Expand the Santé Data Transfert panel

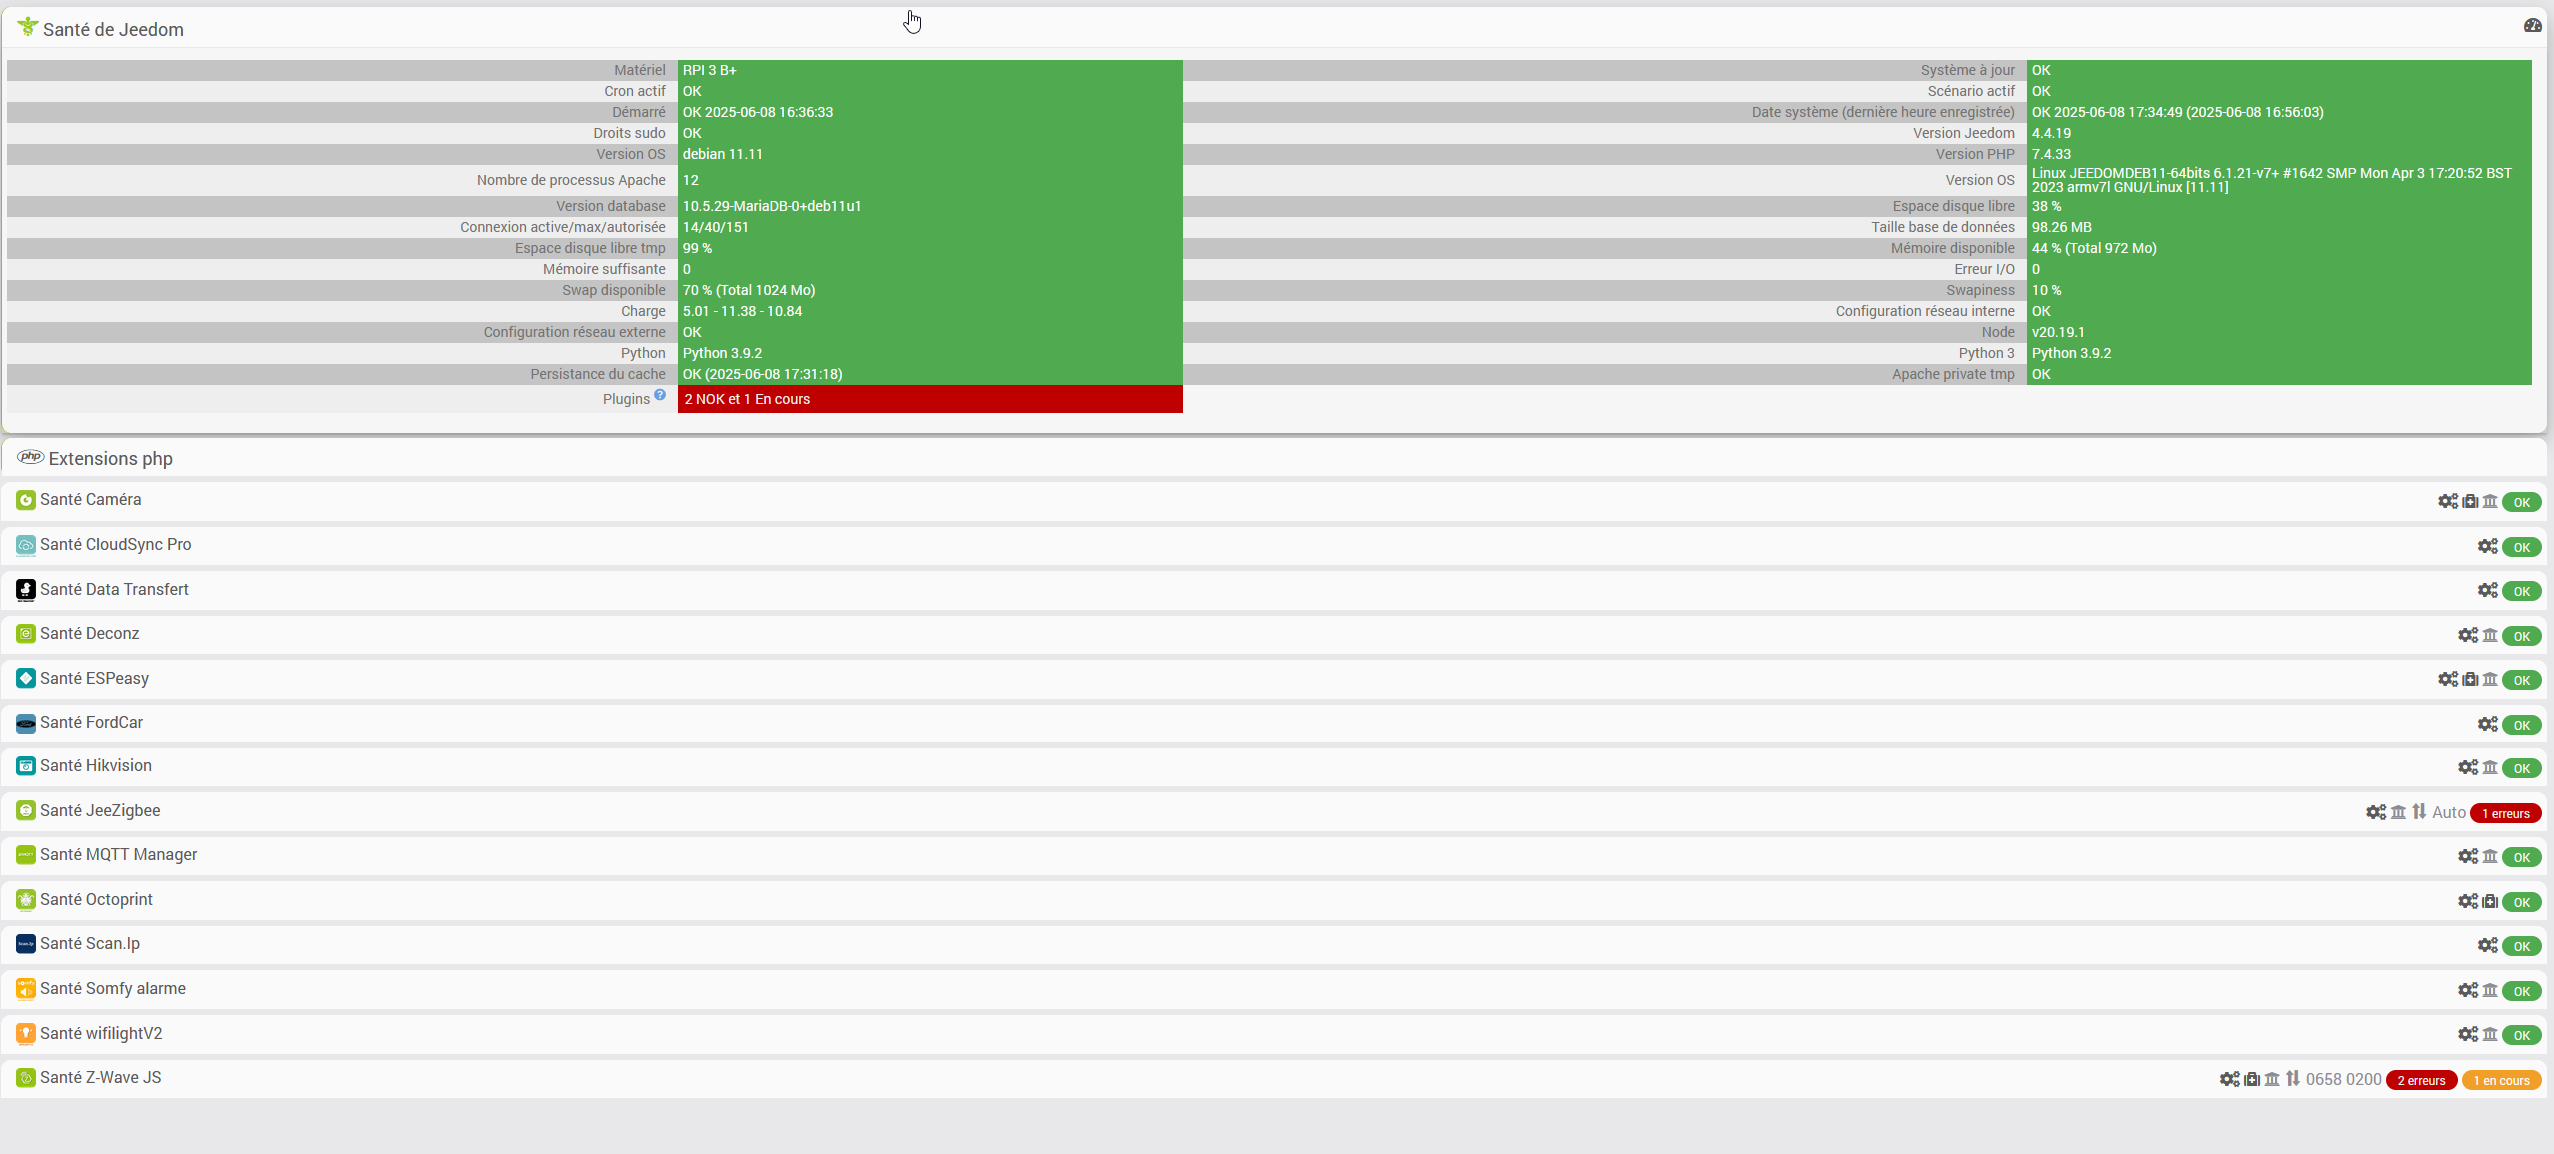(x=1274, y=590)
